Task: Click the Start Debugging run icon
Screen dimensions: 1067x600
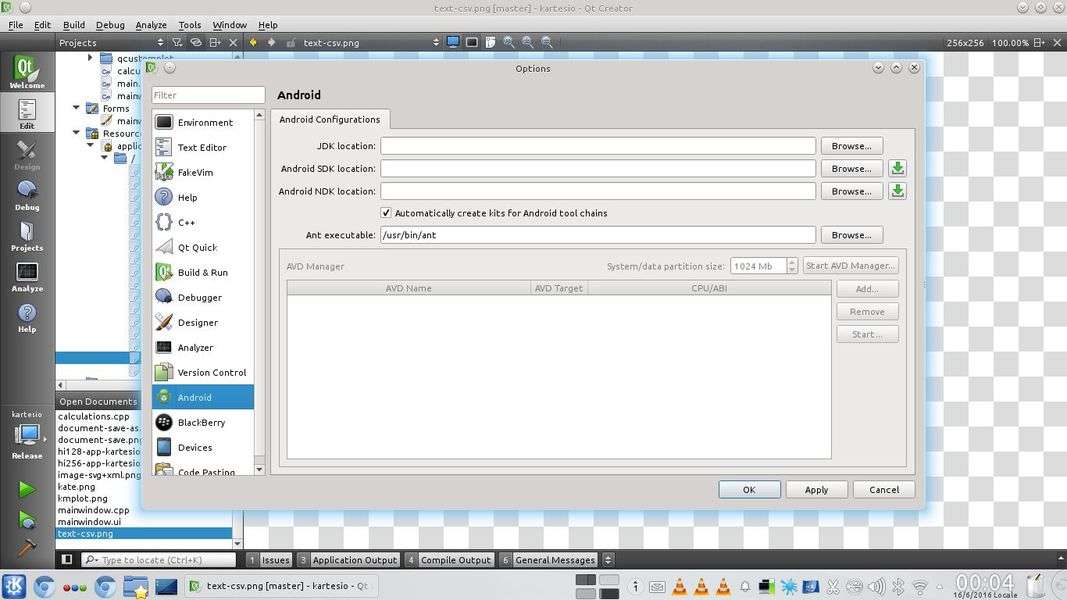Action: (x=27, y=520)
